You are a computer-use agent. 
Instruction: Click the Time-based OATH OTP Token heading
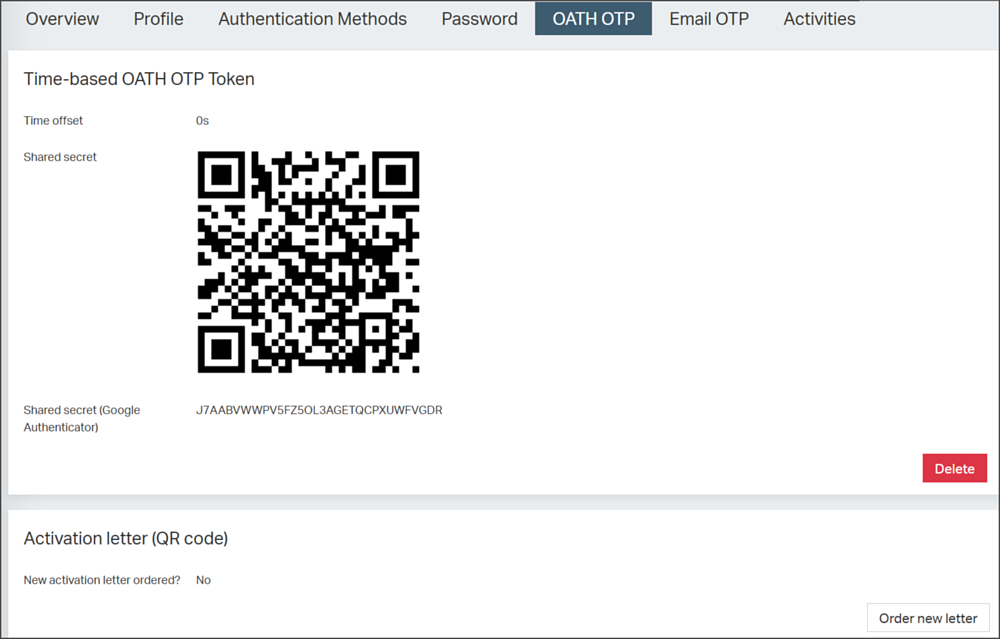(x=139, y=79)
